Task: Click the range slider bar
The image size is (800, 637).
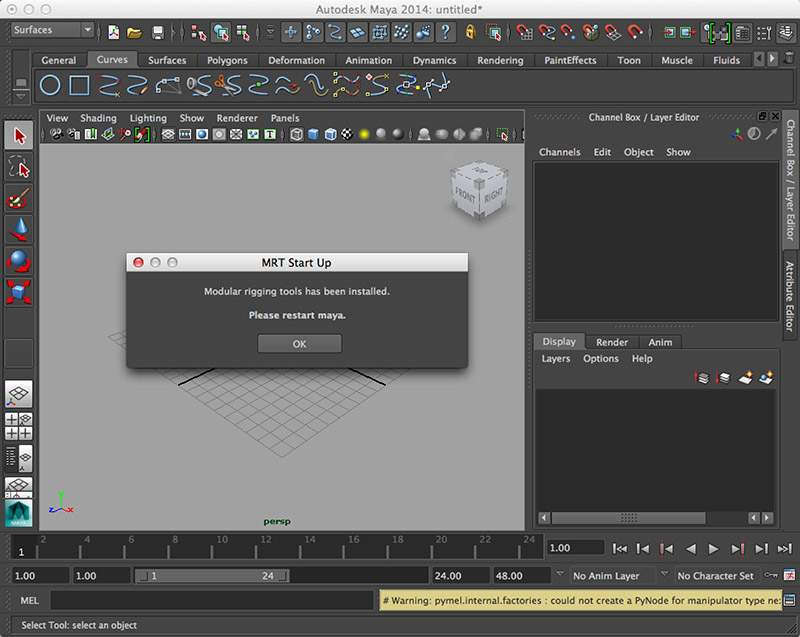Action: tap(212, 576)
